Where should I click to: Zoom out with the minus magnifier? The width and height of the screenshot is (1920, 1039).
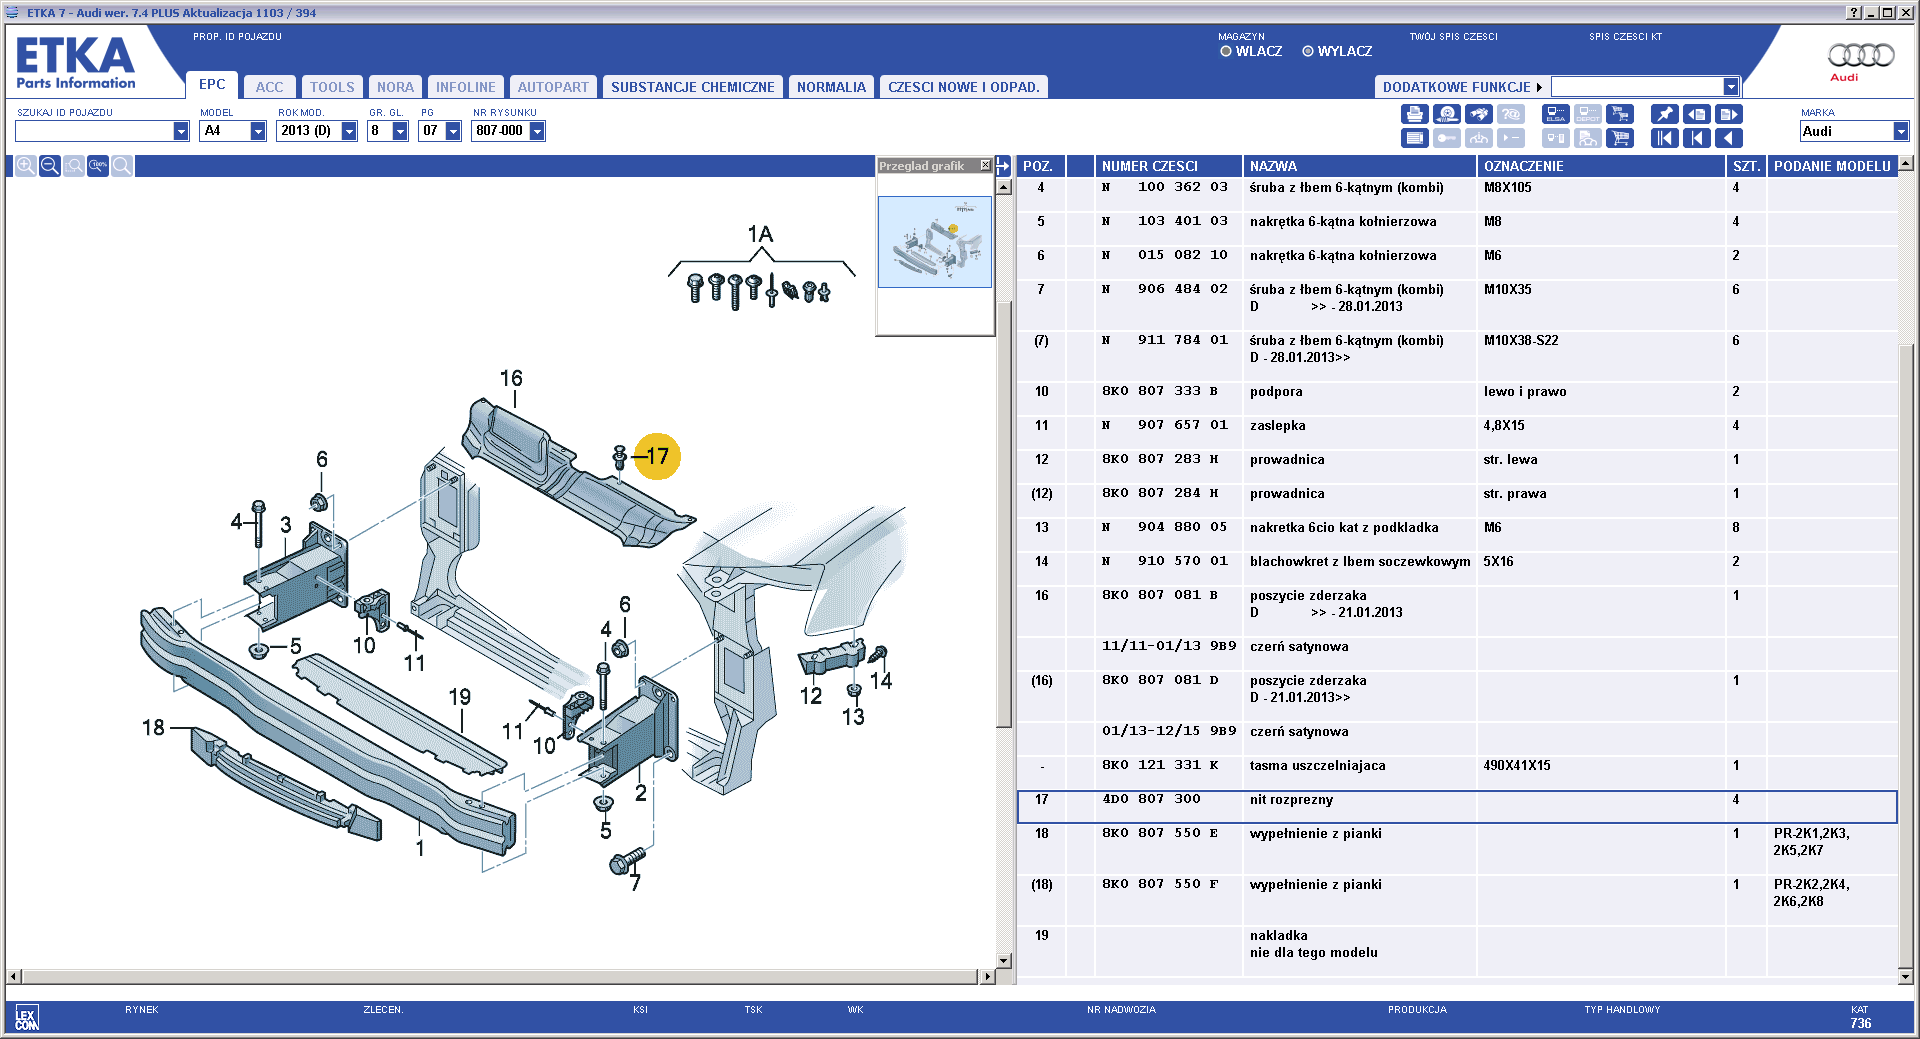pos(49,166)
